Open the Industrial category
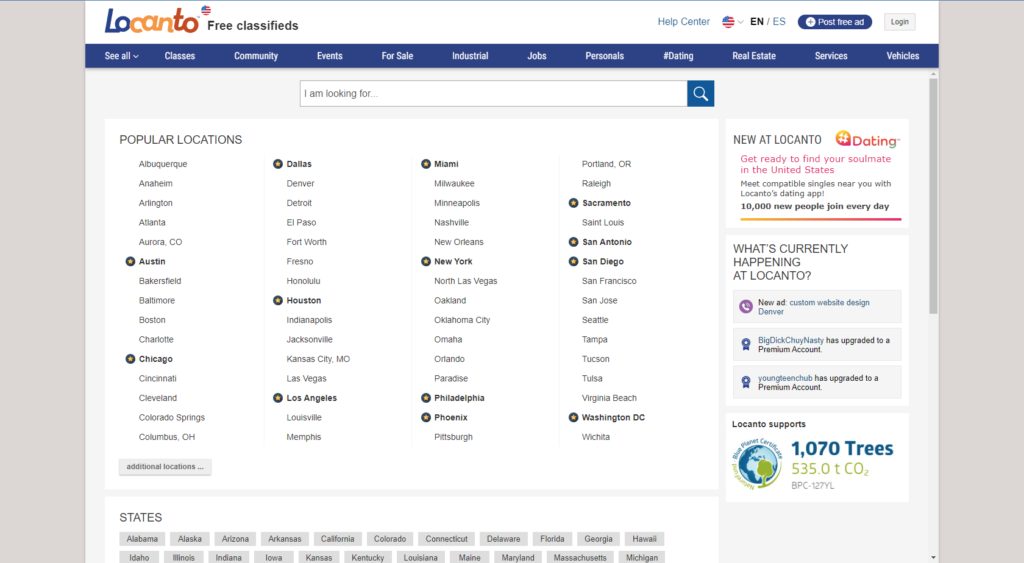This screenshot has height=563, width=1024. 470,56
